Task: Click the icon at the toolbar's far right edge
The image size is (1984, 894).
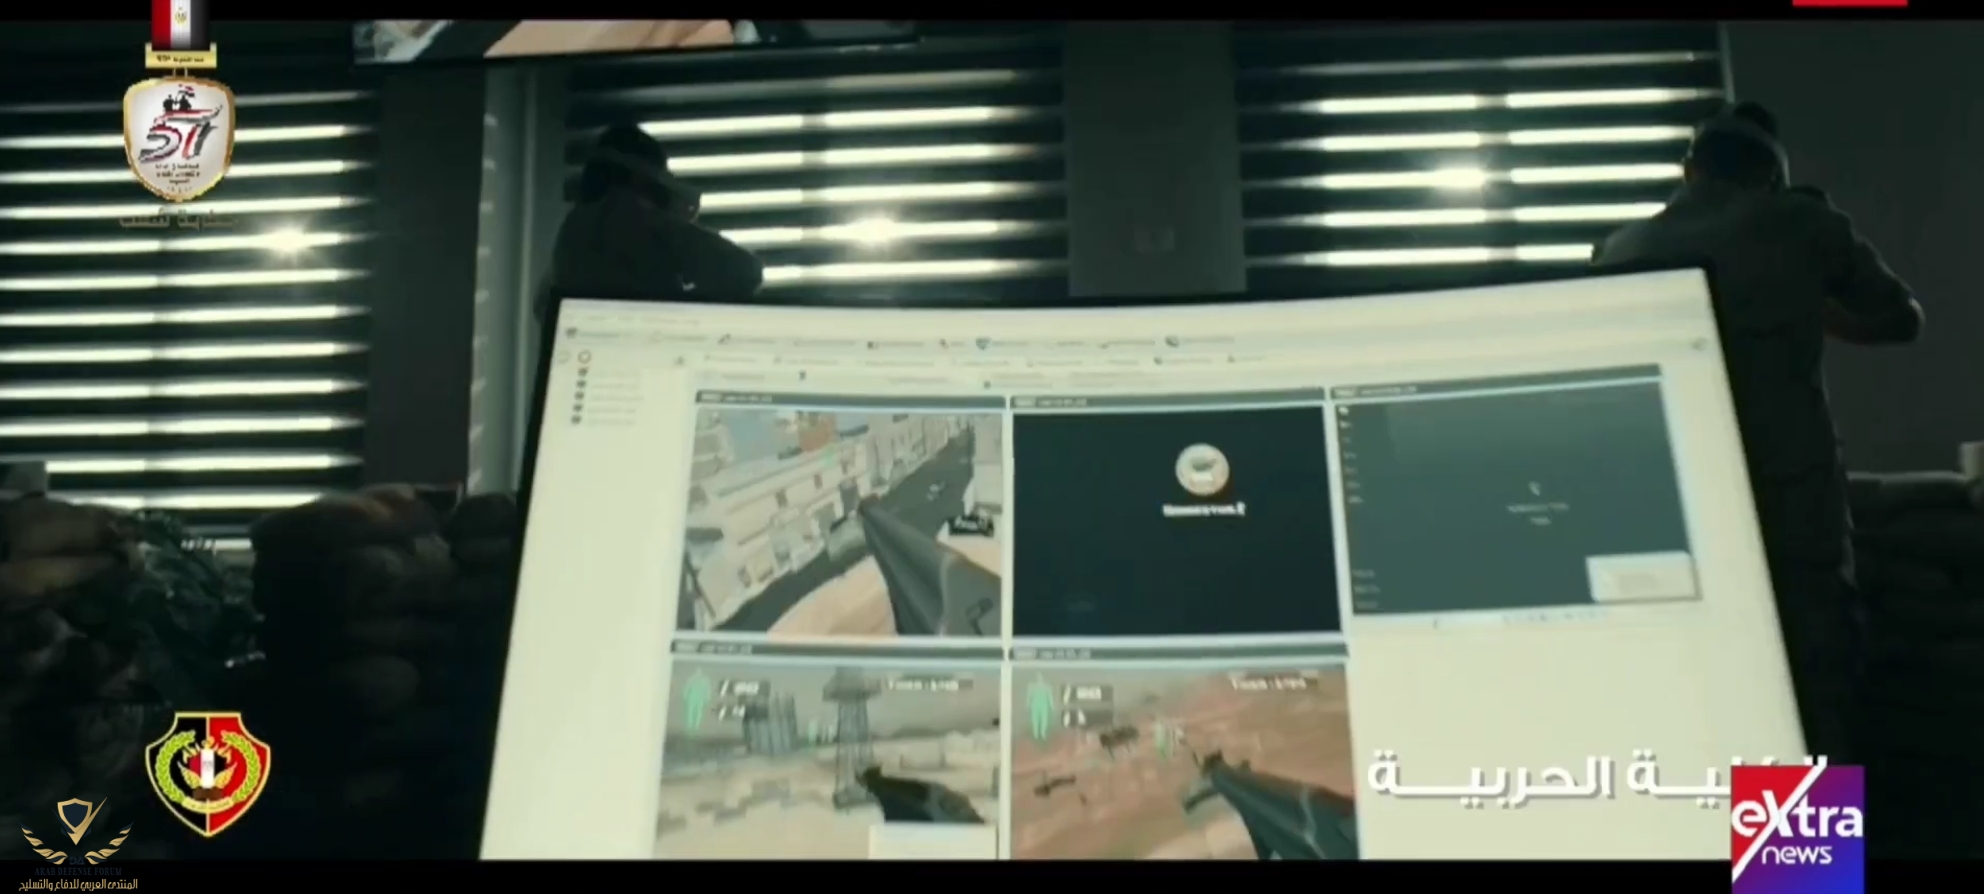Action: [1698, 344]
